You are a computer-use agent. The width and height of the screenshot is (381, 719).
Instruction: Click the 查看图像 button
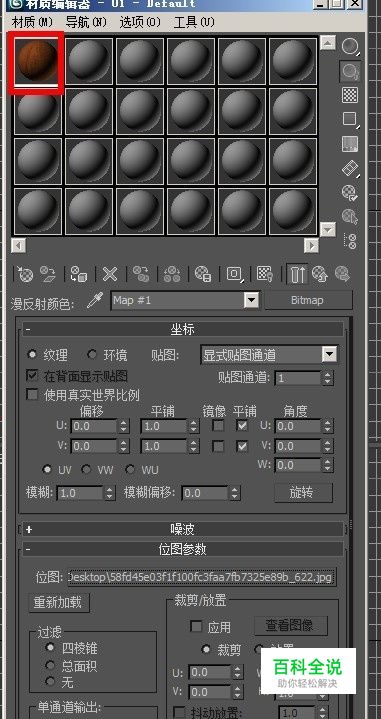coord(291,625)
